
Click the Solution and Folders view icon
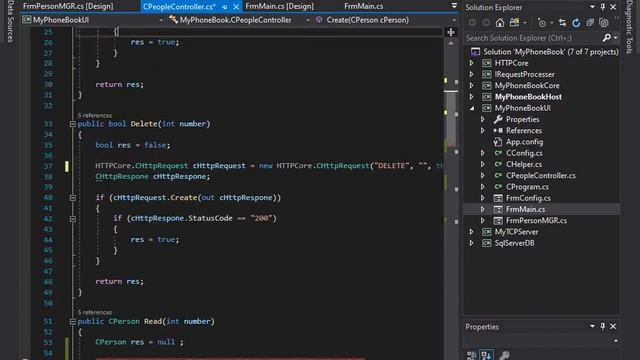[x=514, y=23]
